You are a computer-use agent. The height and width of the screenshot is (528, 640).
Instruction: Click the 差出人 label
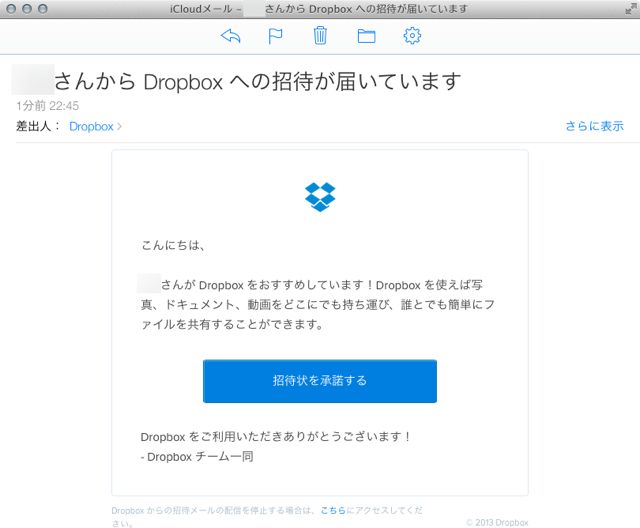38,126
